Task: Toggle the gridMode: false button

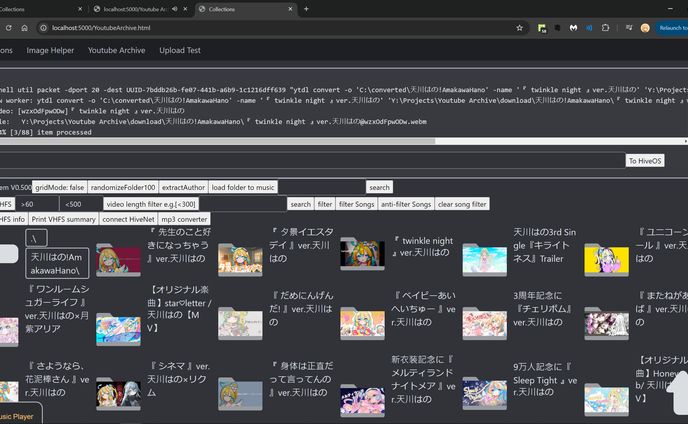Action: (x=60, y=187)
